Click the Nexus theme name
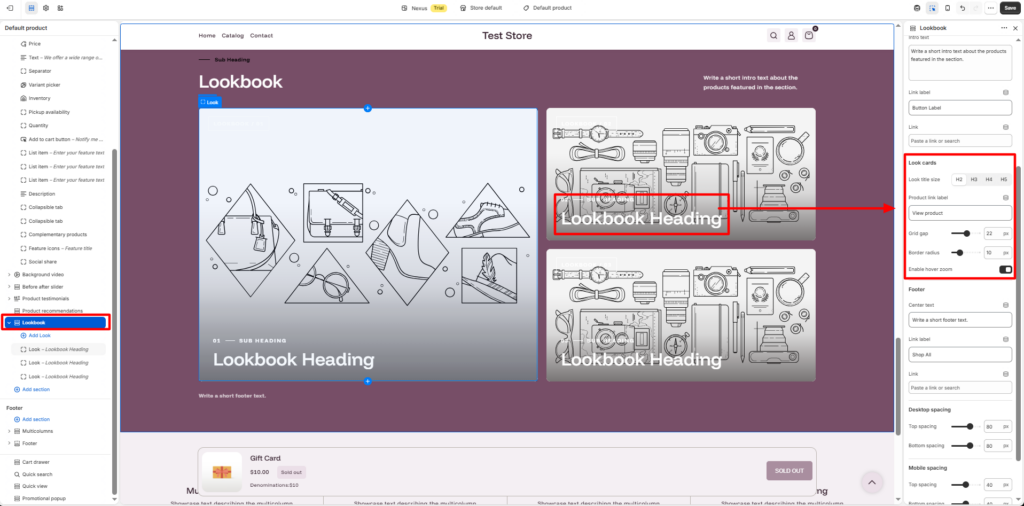The image size is (1024, 506). pos(419,8)
